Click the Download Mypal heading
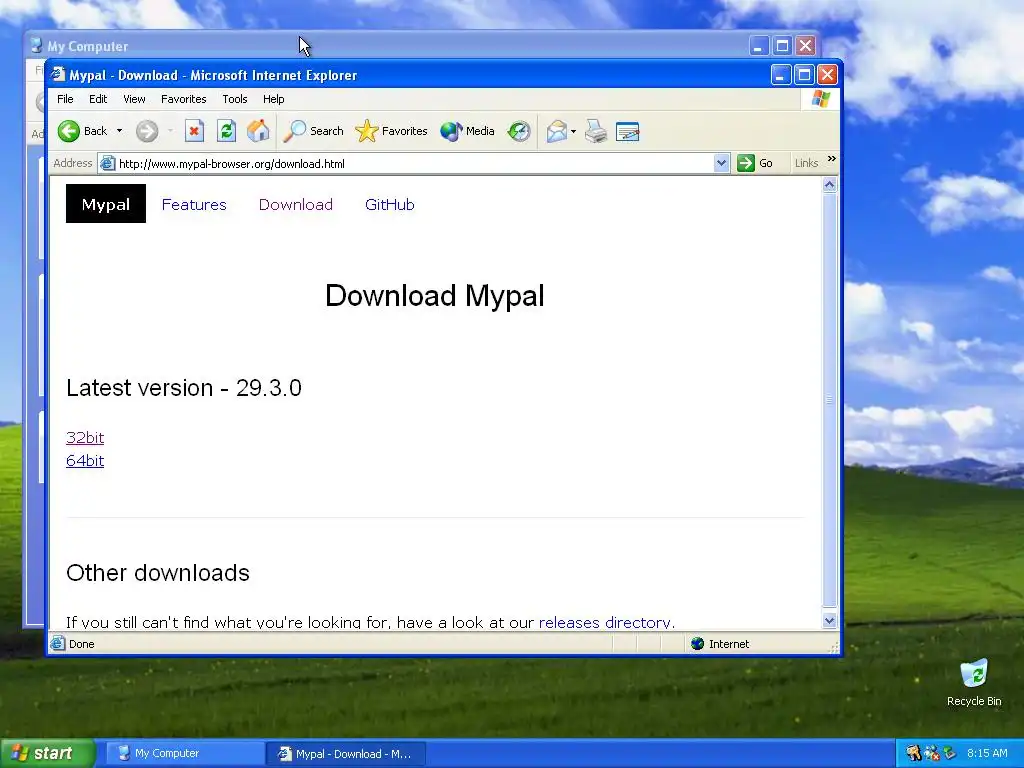The width and height of the screenshot is (1024, 768). [x=434, y=296]
